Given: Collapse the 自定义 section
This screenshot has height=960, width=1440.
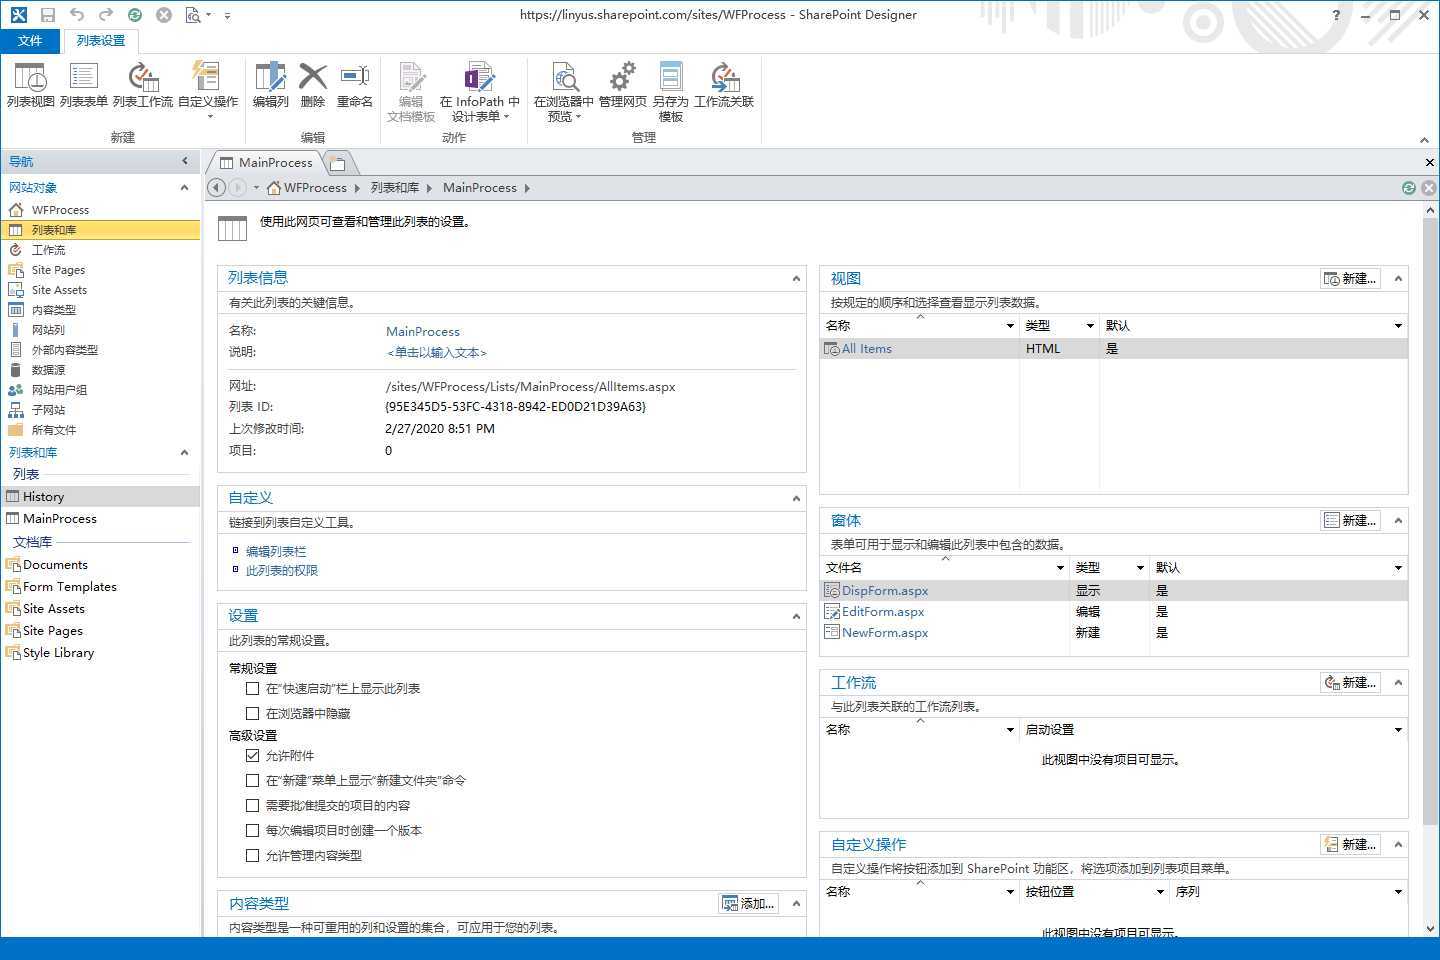Looking at the screenshot, I should 796,498.
